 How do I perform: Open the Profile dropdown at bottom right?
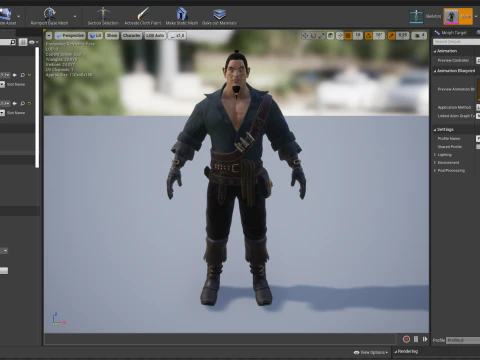pyautogui.click(x=463, y=340)
